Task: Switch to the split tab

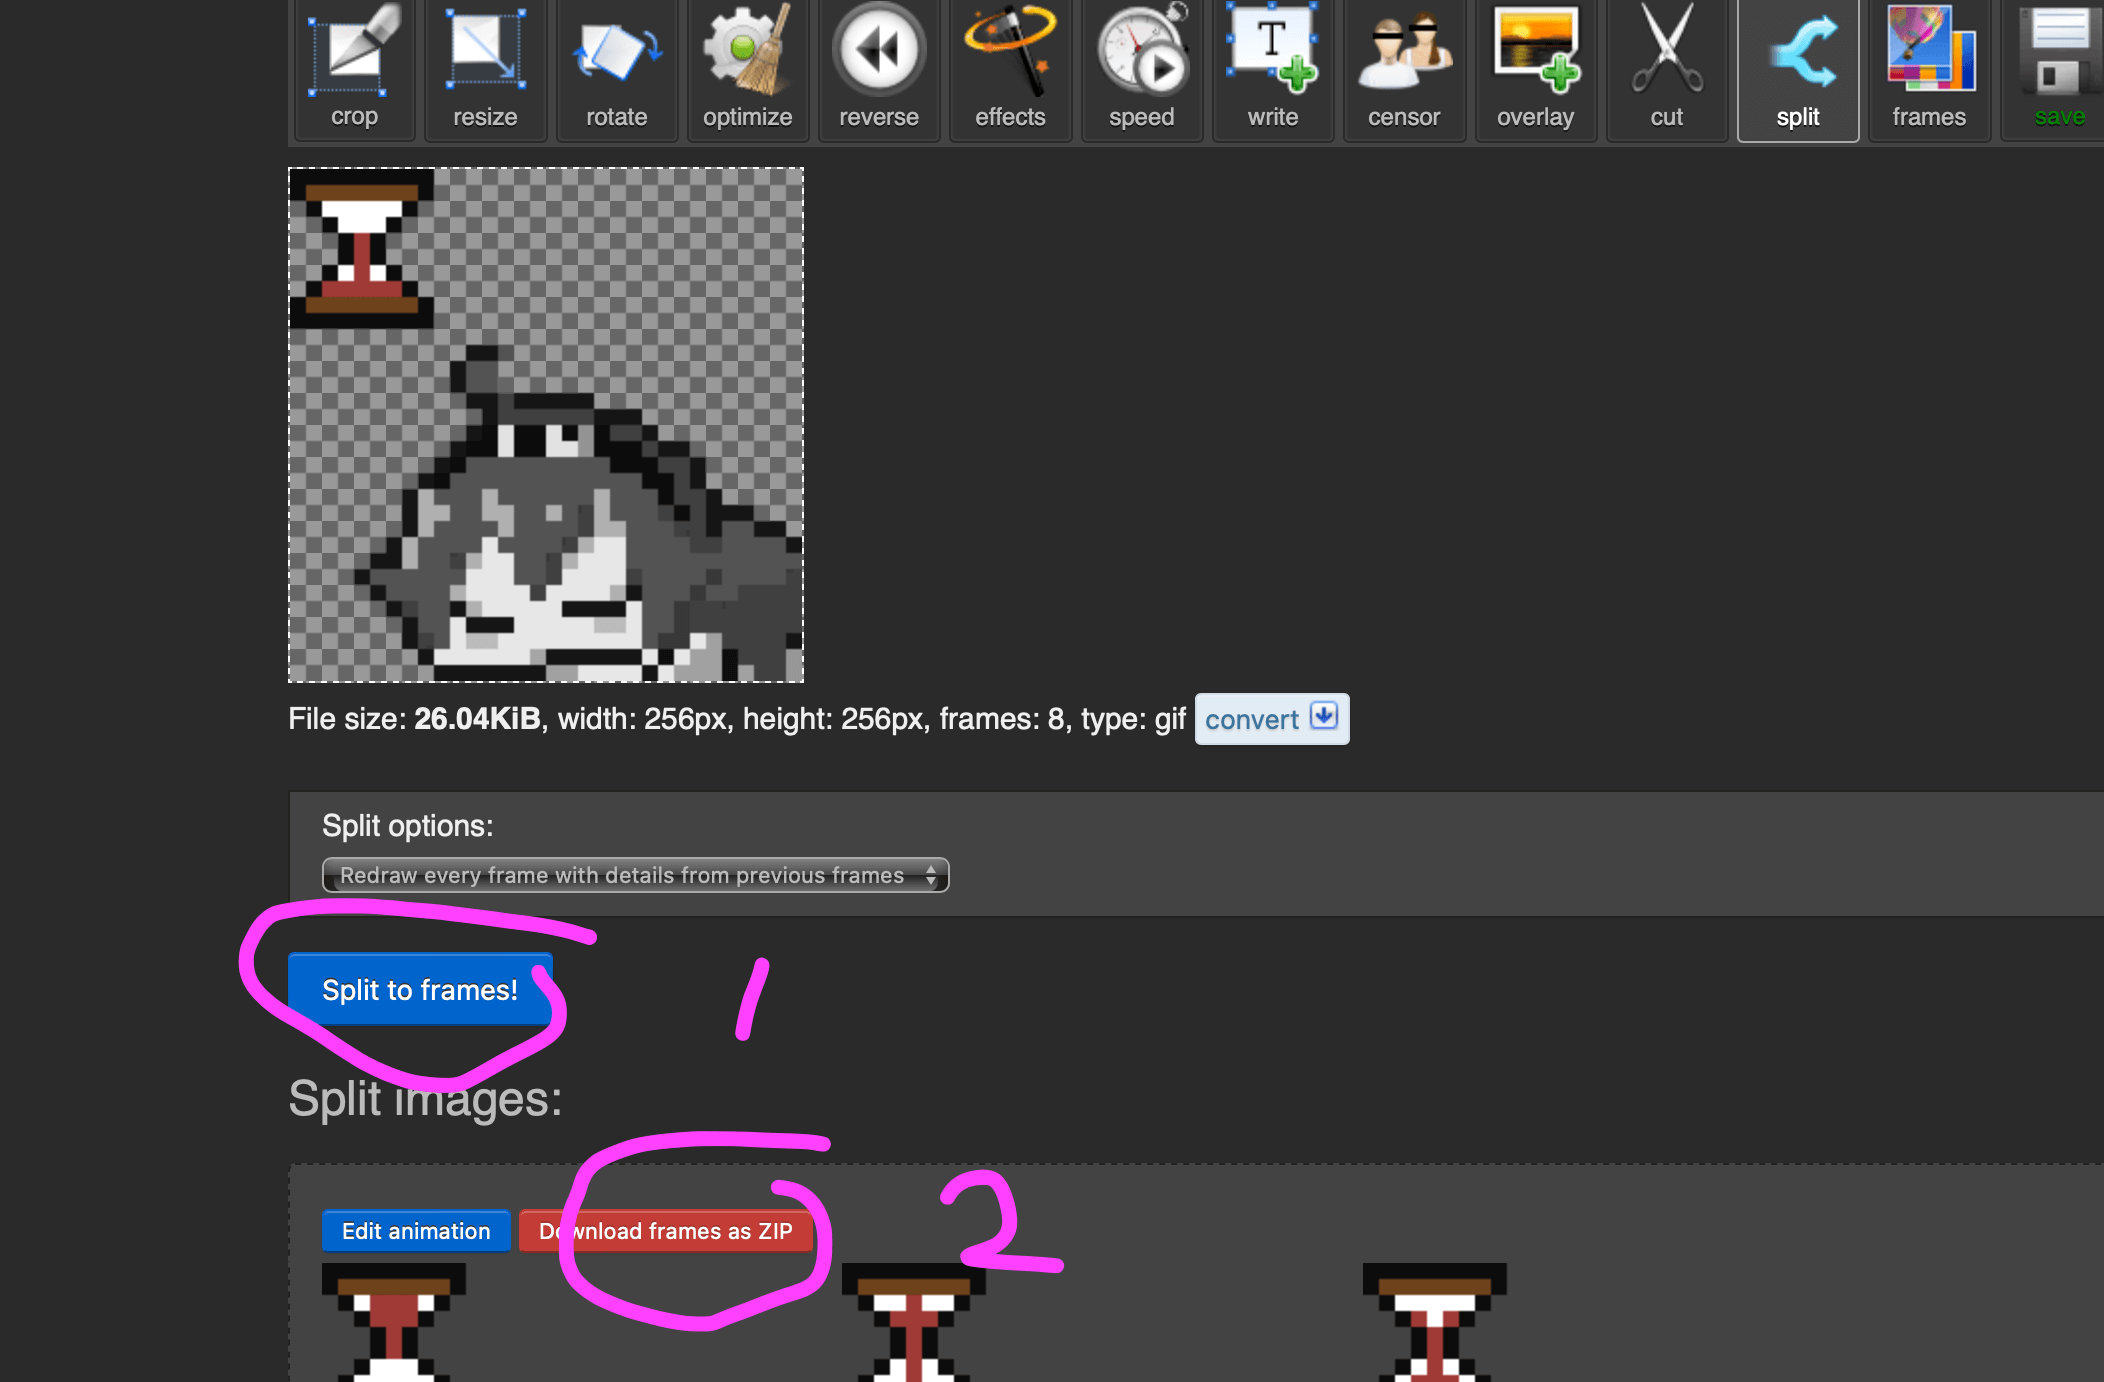Action: 1797,70
